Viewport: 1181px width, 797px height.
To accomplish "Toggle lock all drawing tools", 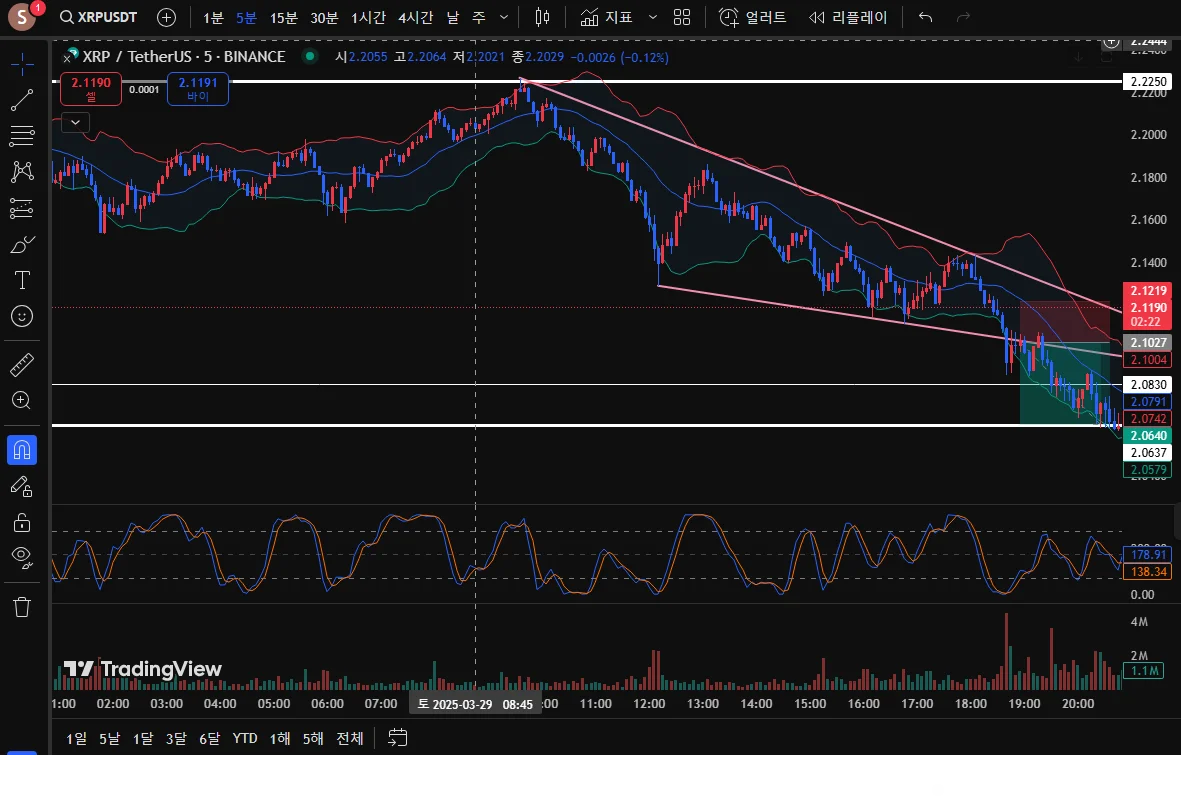I will point(22,522).
